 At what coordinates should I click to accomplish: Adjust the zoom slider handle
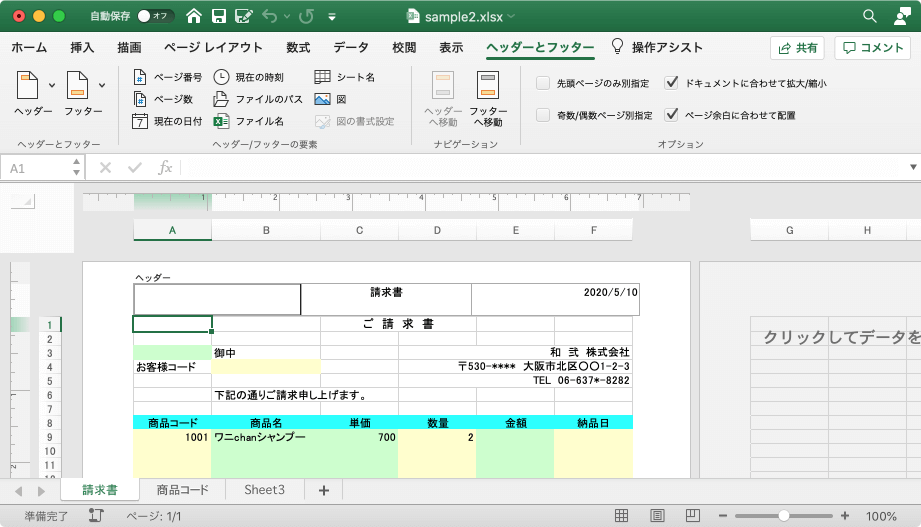[x=784, y=516]
